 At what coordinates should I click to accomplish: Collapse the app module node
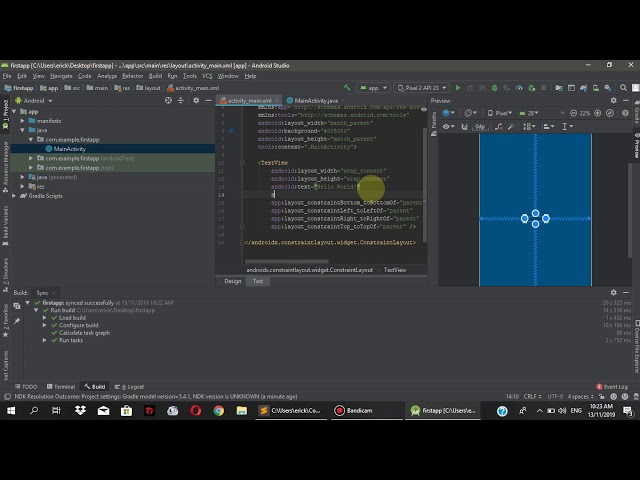coord(14,111)
